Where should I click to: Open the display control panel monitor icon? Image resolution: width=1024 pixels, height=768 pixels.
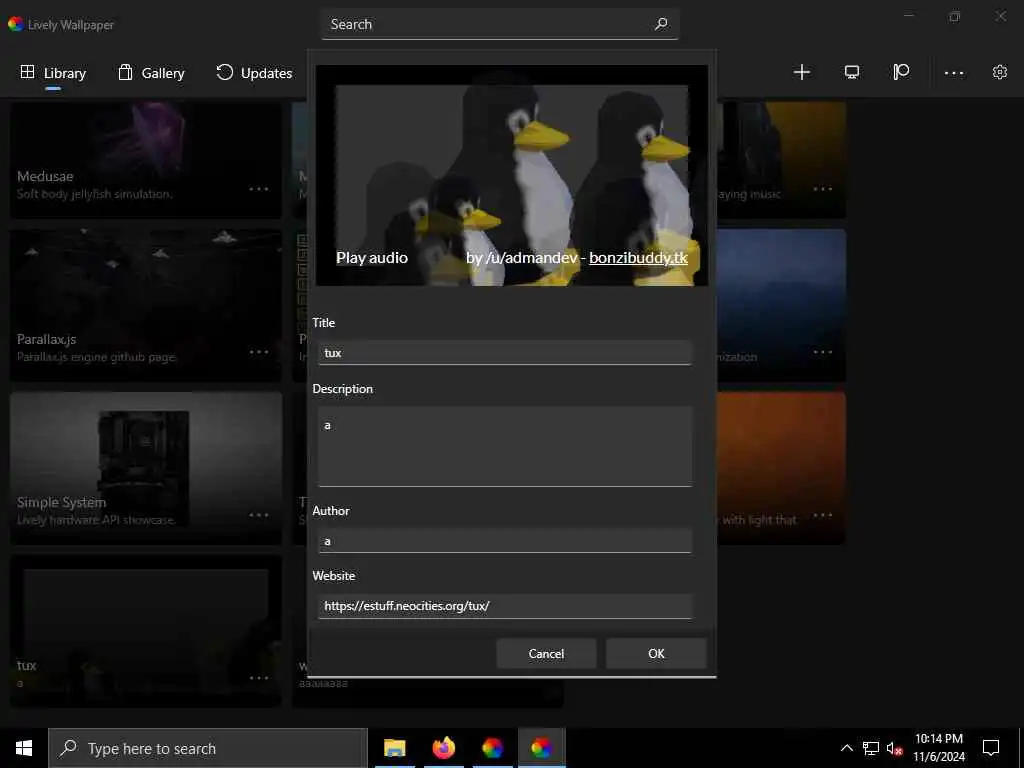click(x=852, y=72)
